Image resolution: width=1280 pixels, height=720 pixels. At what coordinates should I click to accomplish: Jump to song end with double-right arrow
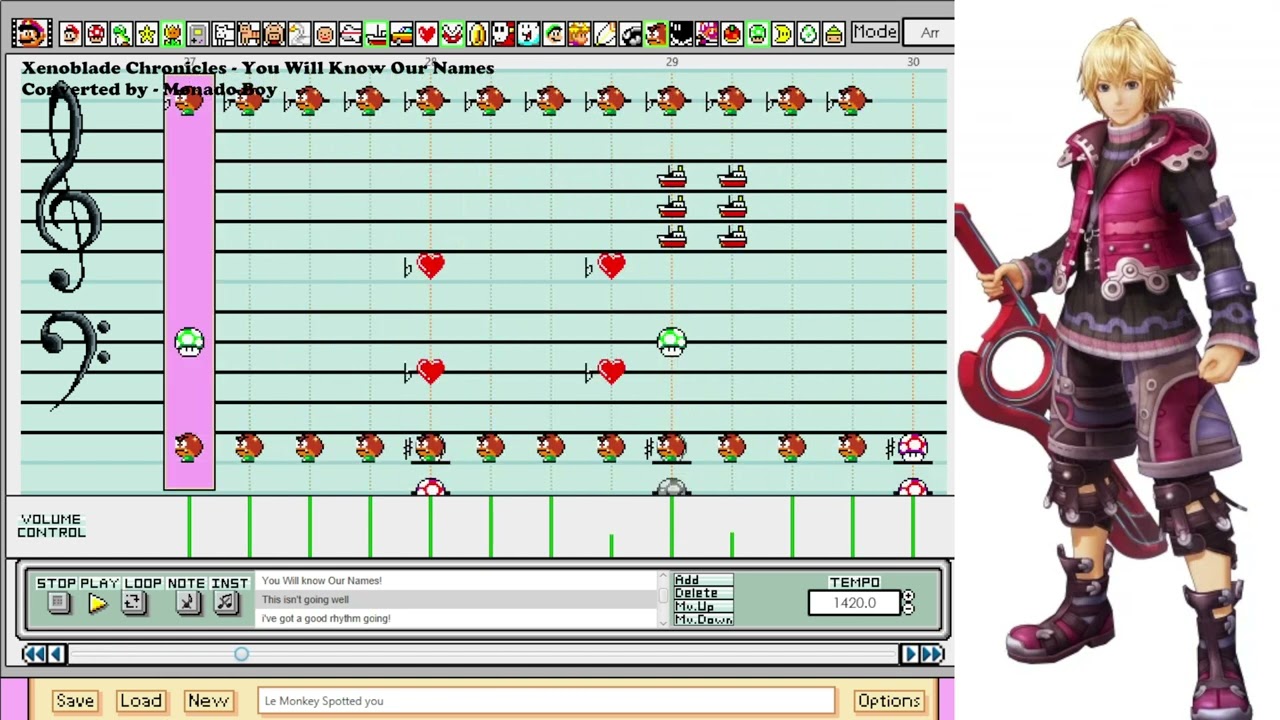coord(932,654)
